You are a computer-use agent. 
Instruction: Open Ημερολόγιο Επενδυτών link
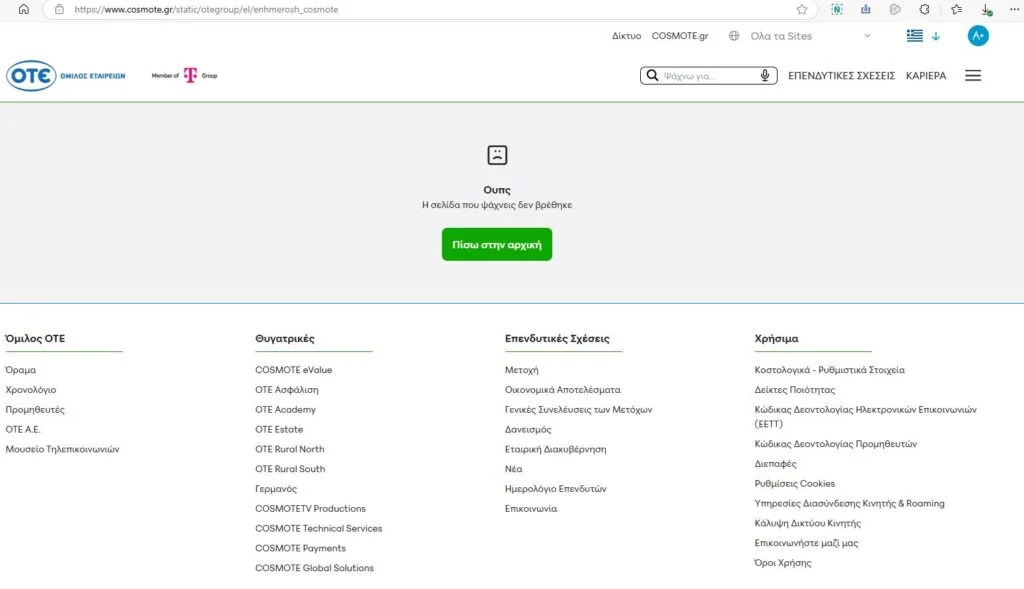(x=555, y=488)
